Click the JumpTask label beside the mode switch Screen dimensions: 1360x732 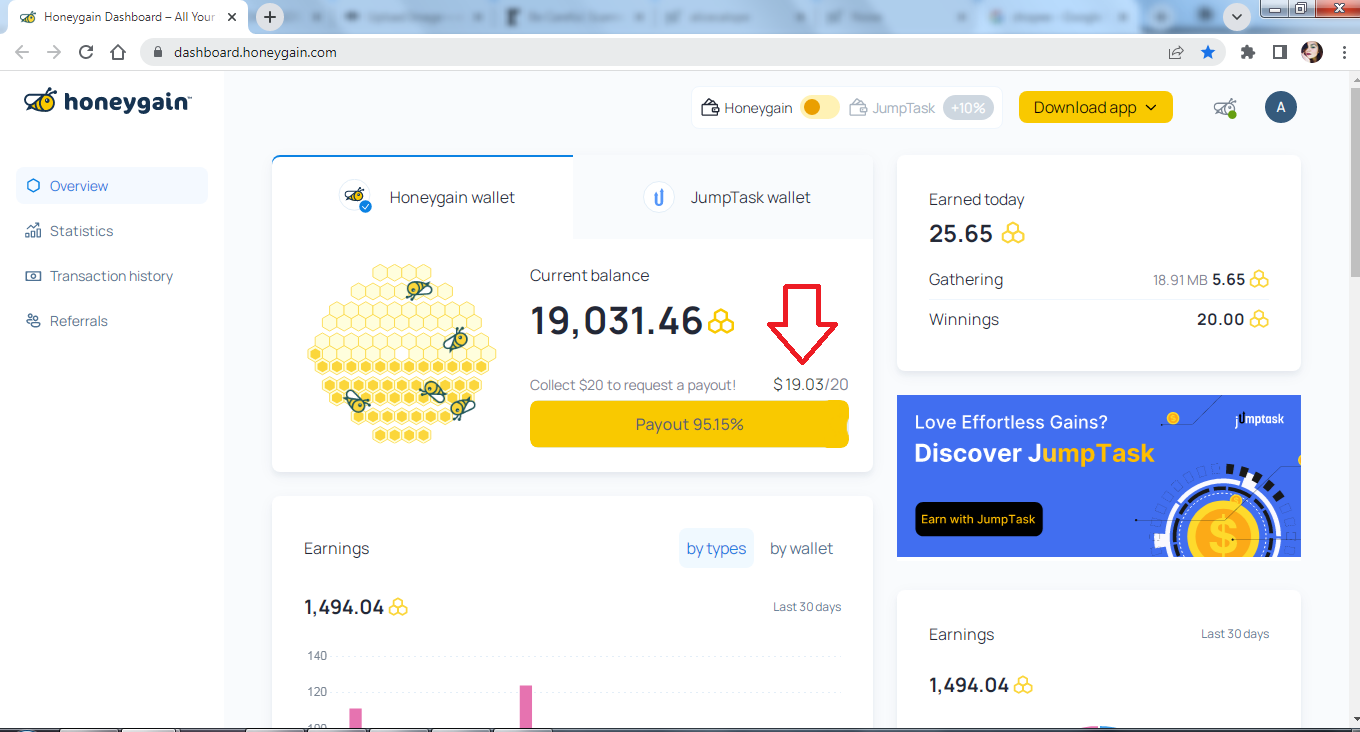click(x=903, y=108)
